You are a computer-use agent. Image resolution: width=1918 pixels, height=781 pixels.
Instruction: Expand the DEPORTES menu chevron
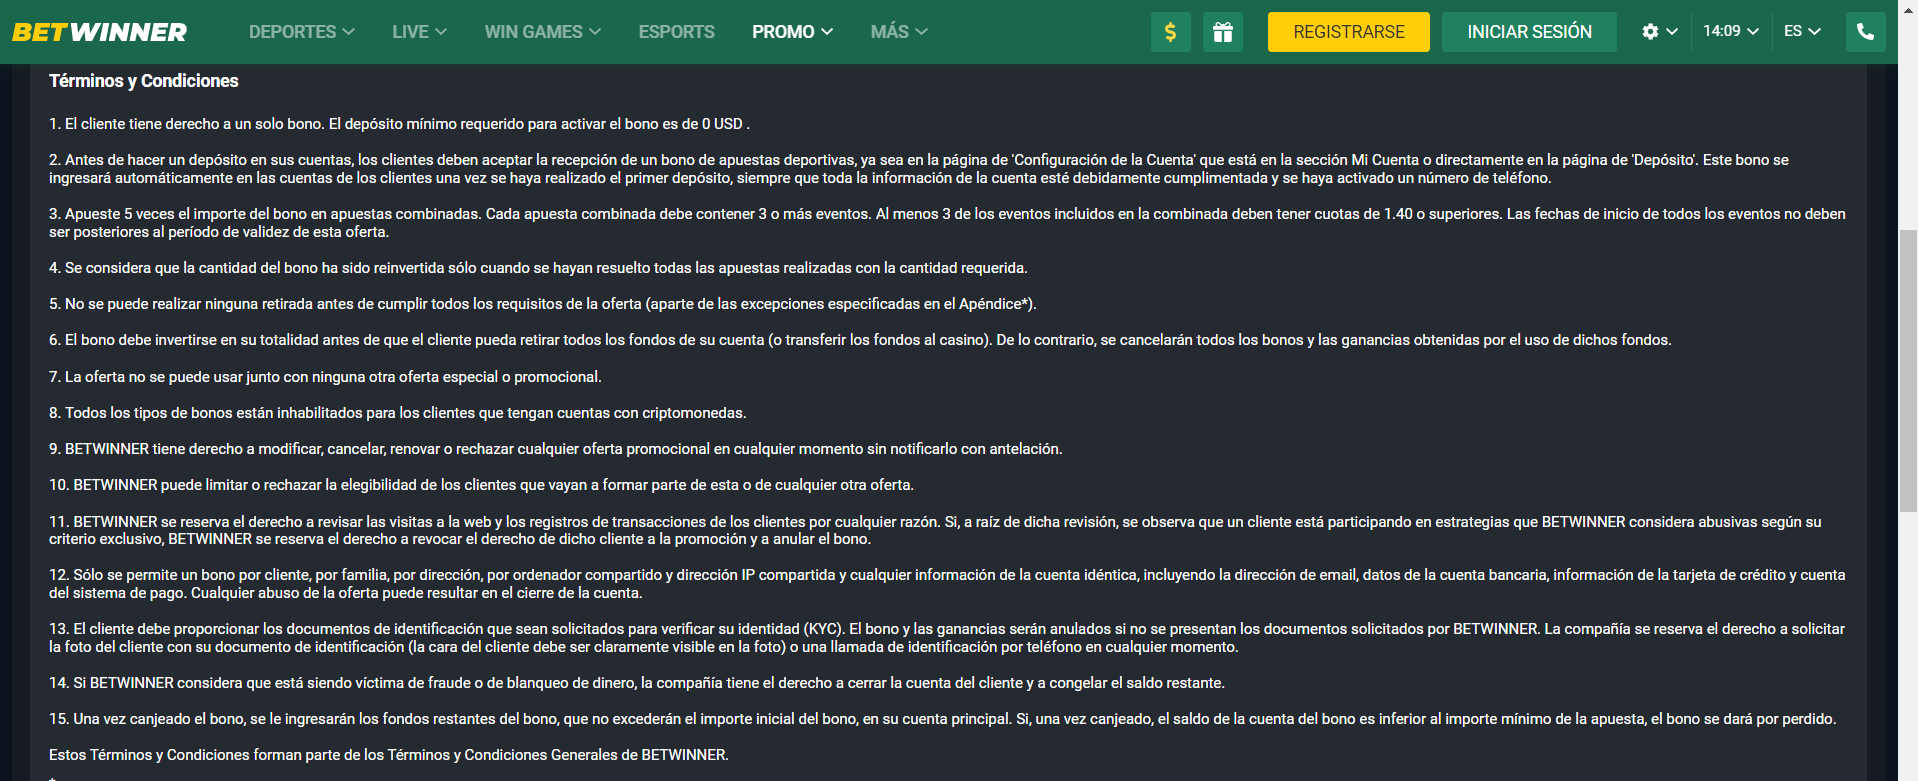pos(349,32)
